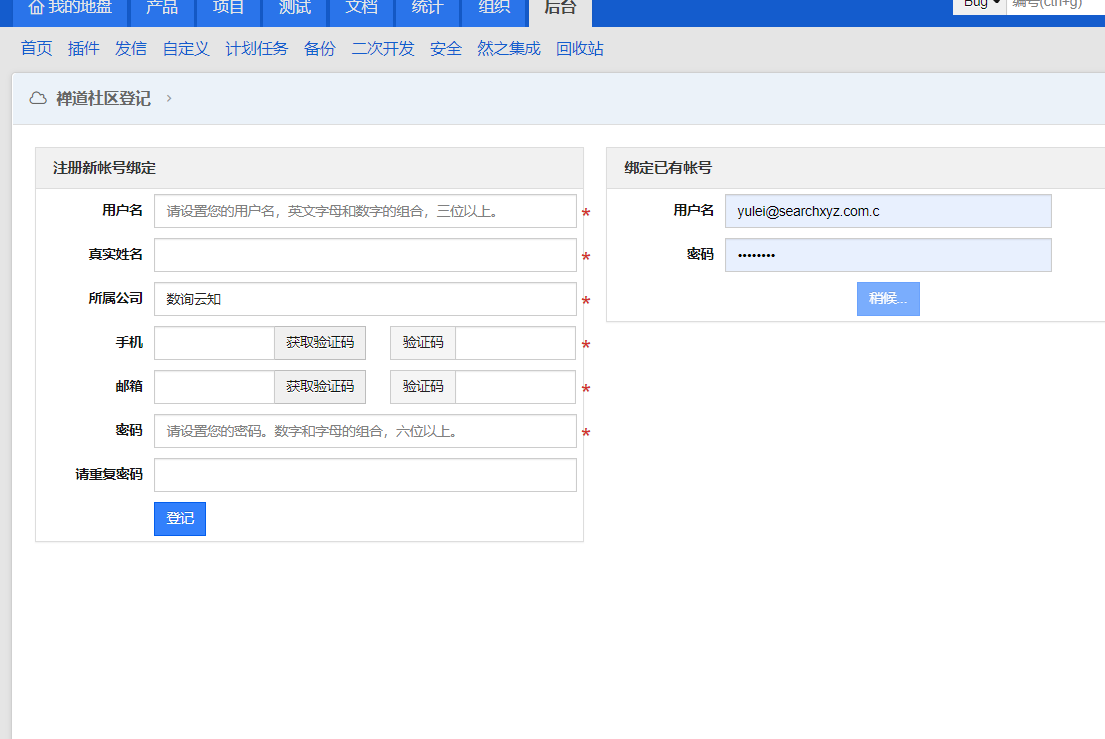Focus the 用户名 field in registration form

(365, 211)
